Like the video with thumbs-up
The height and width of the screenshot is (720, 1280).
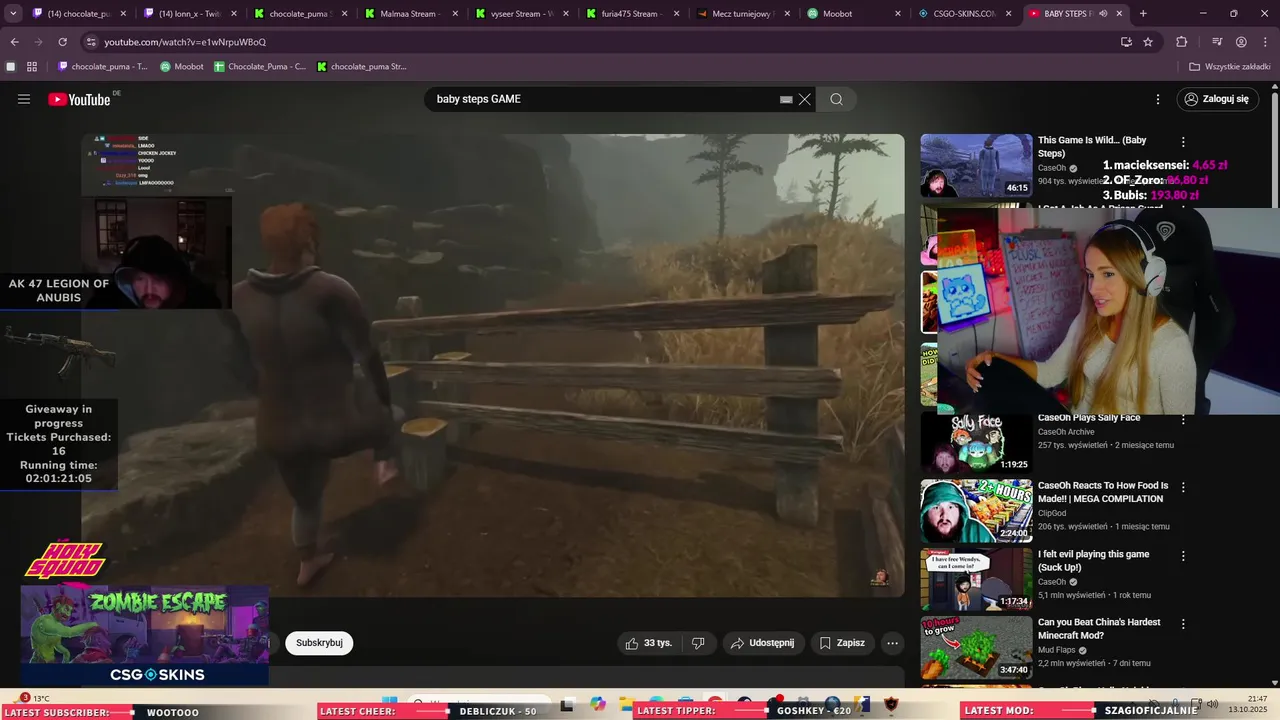(648, 643)
